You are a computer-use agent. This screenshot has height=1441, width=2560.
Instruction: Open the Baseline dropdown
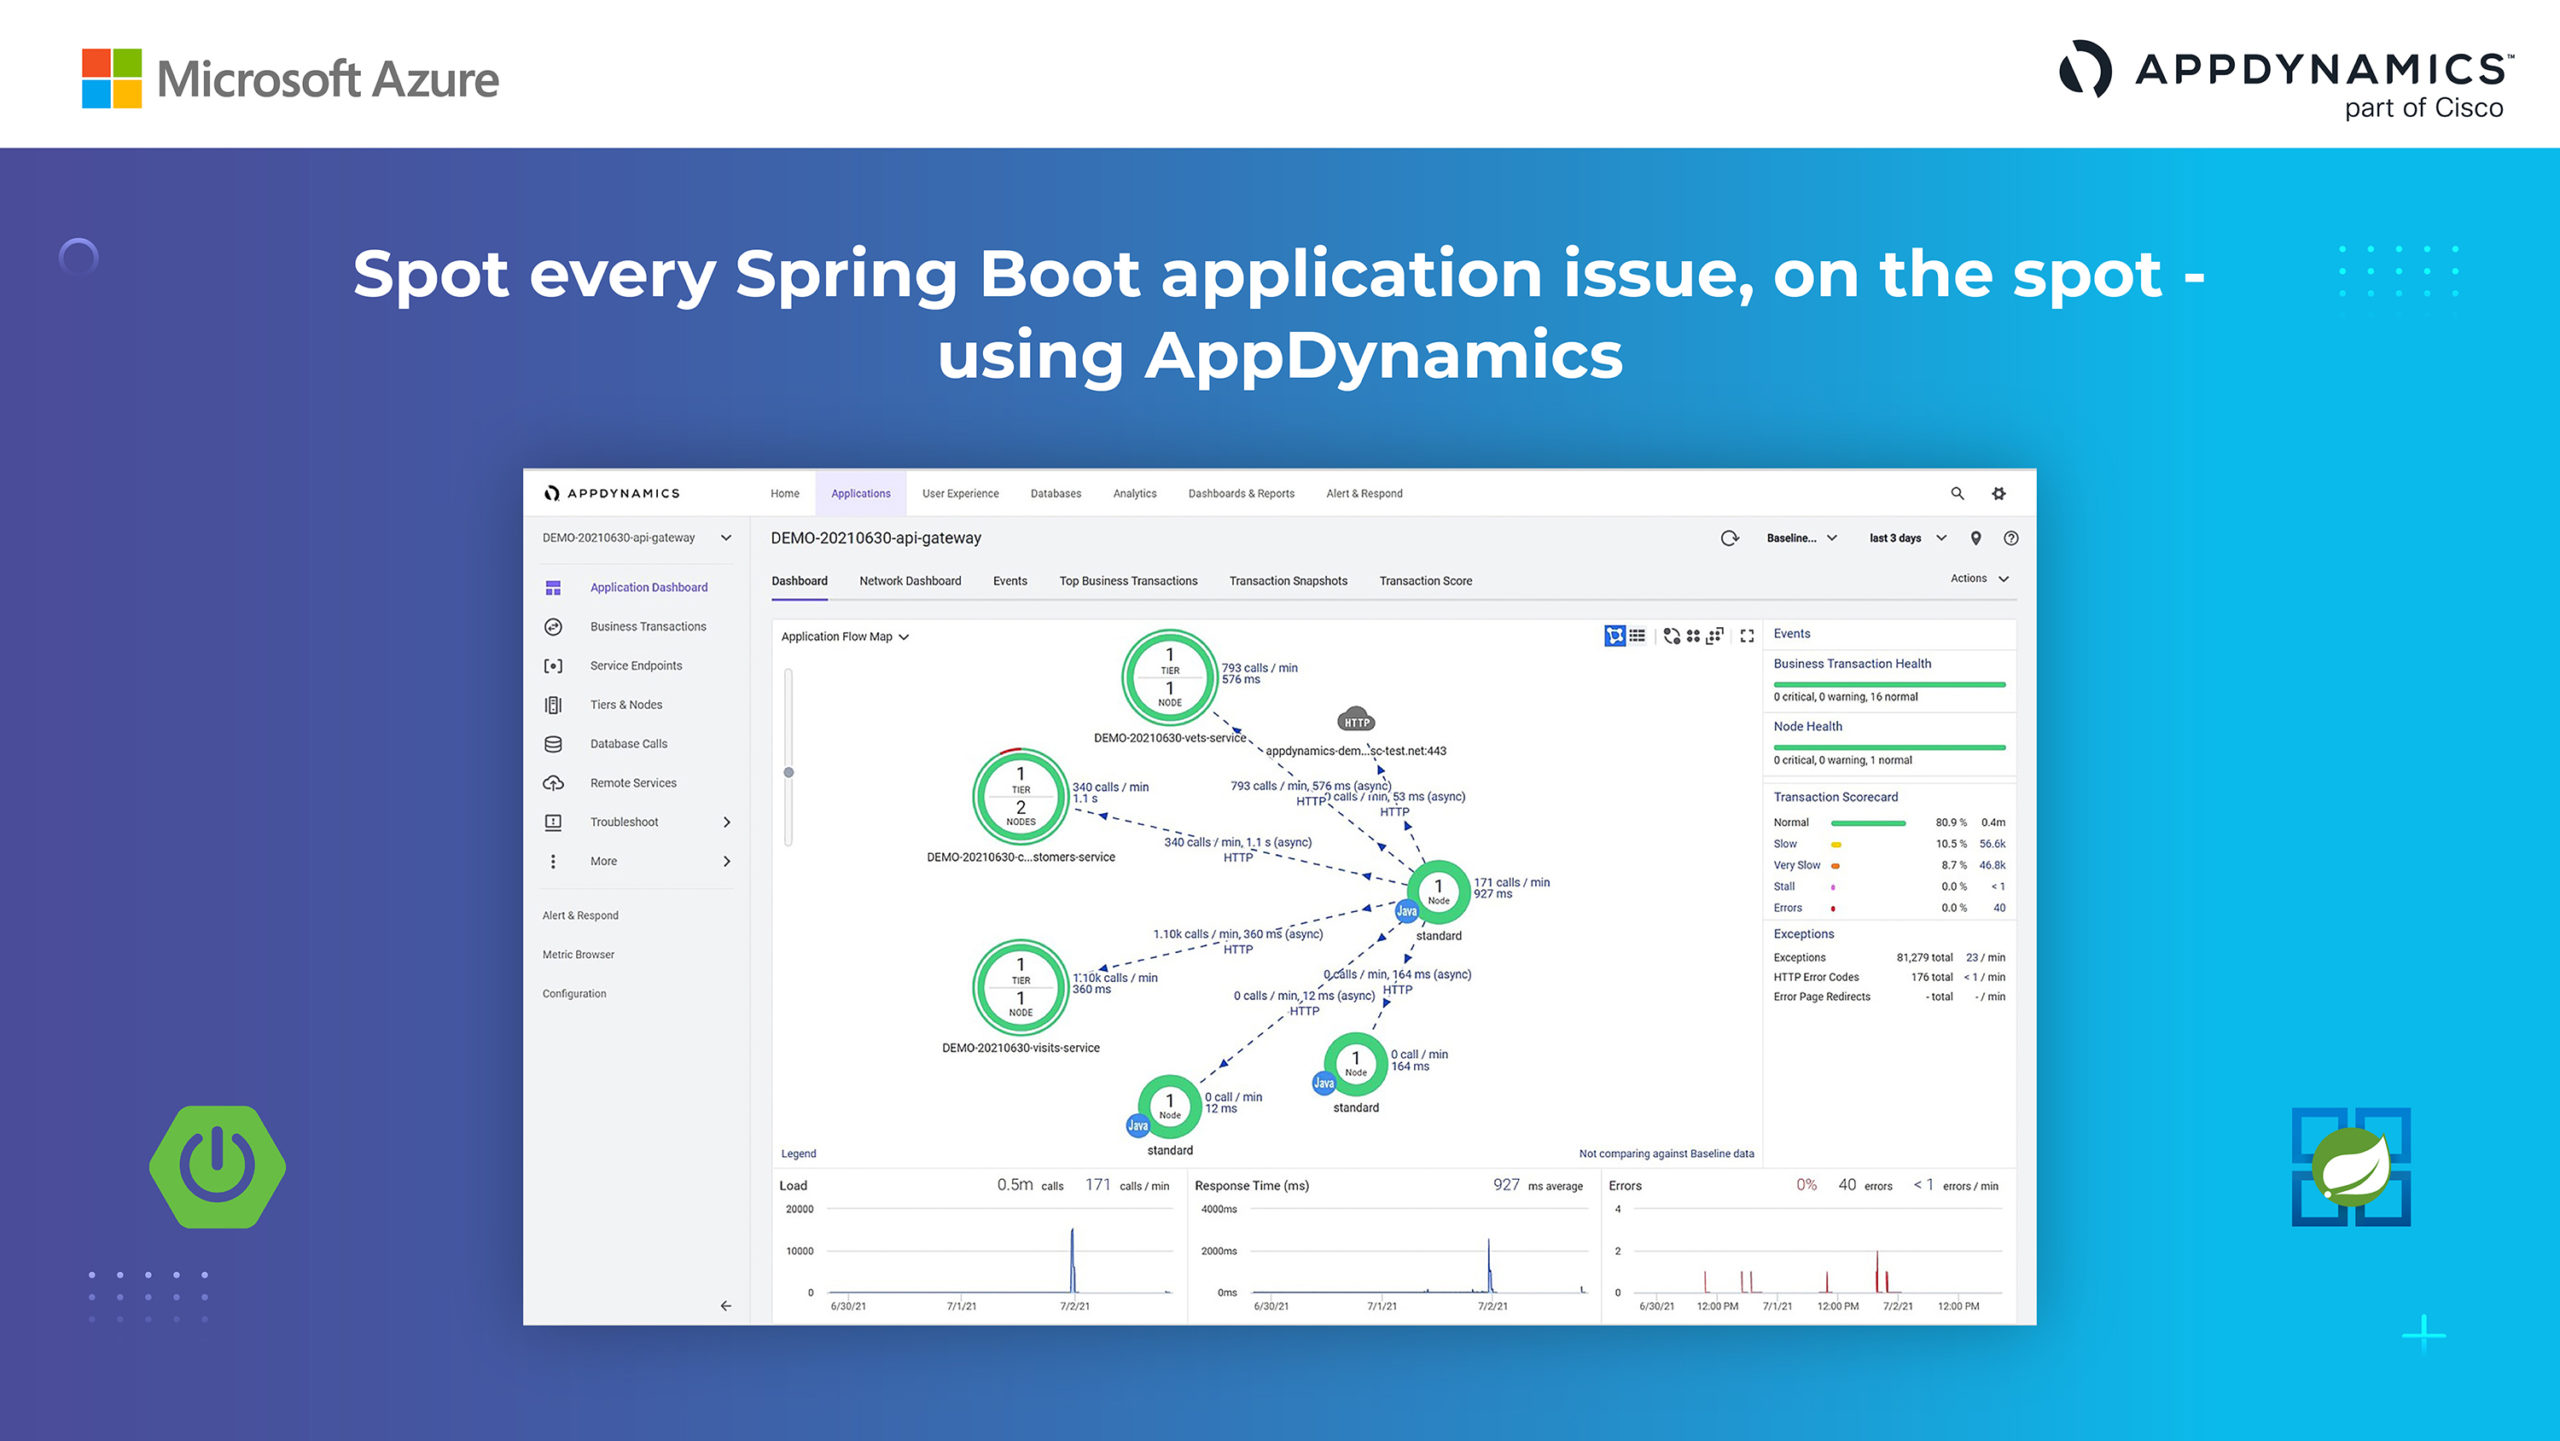pos(1801,538)
